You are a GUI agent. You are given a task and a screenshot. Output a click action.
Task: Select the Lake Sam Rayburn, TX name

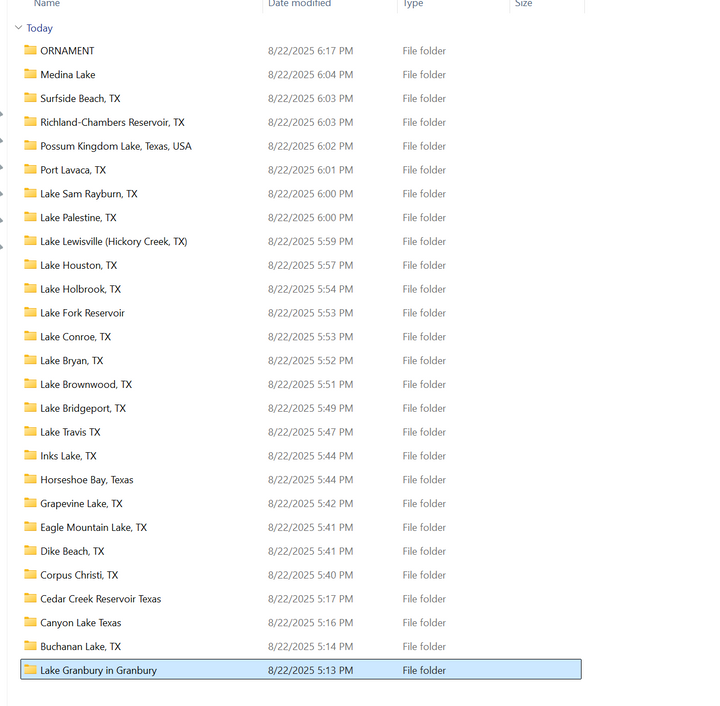[89, 194]
